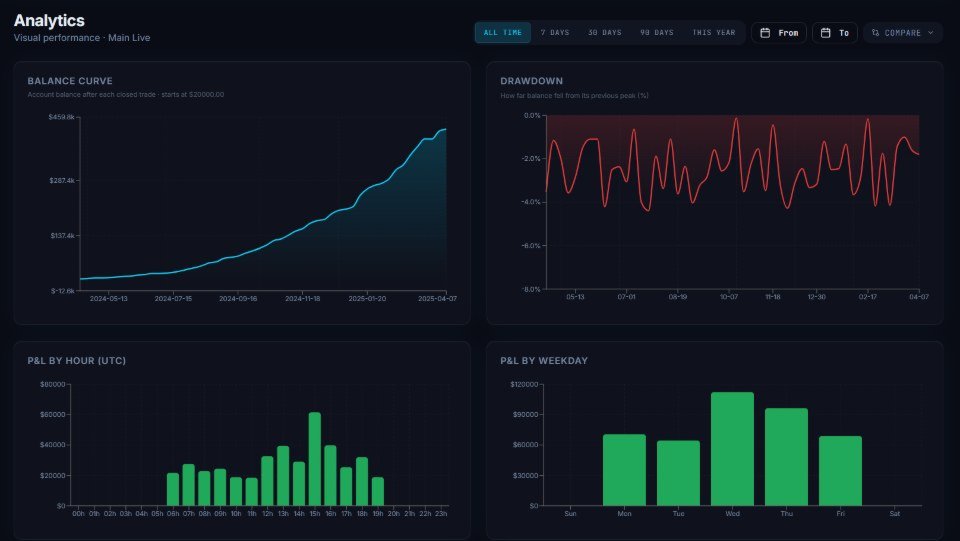Screen dimensions: 960x541
Task: Click the 15h bar in hourly P&L
Action: click(315, 459)
